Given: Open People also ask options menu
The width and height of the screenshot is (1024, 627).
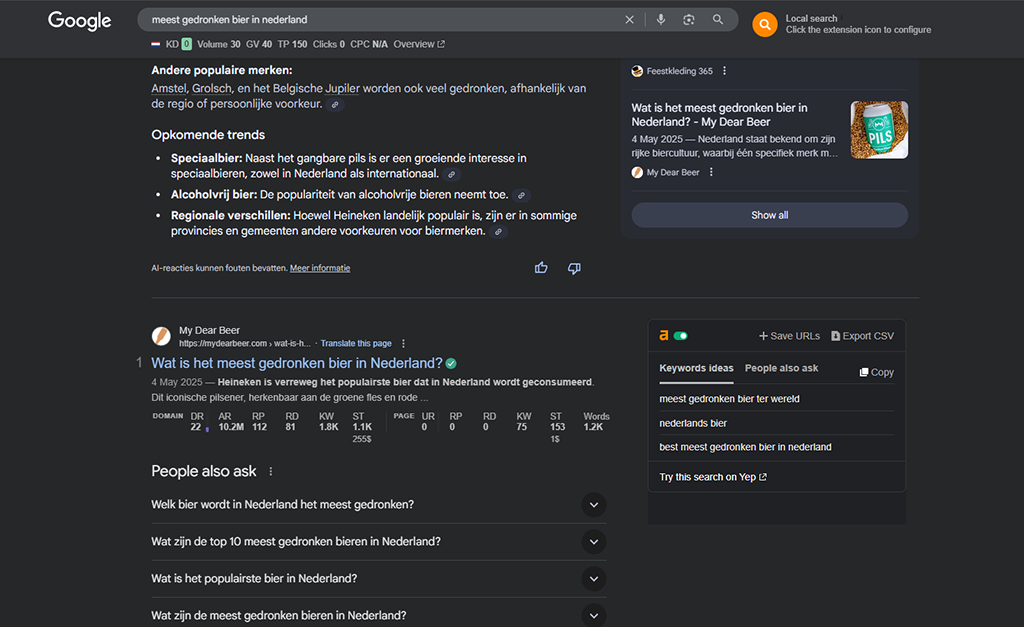Looking at the screenshot, I should coord(270,472).
